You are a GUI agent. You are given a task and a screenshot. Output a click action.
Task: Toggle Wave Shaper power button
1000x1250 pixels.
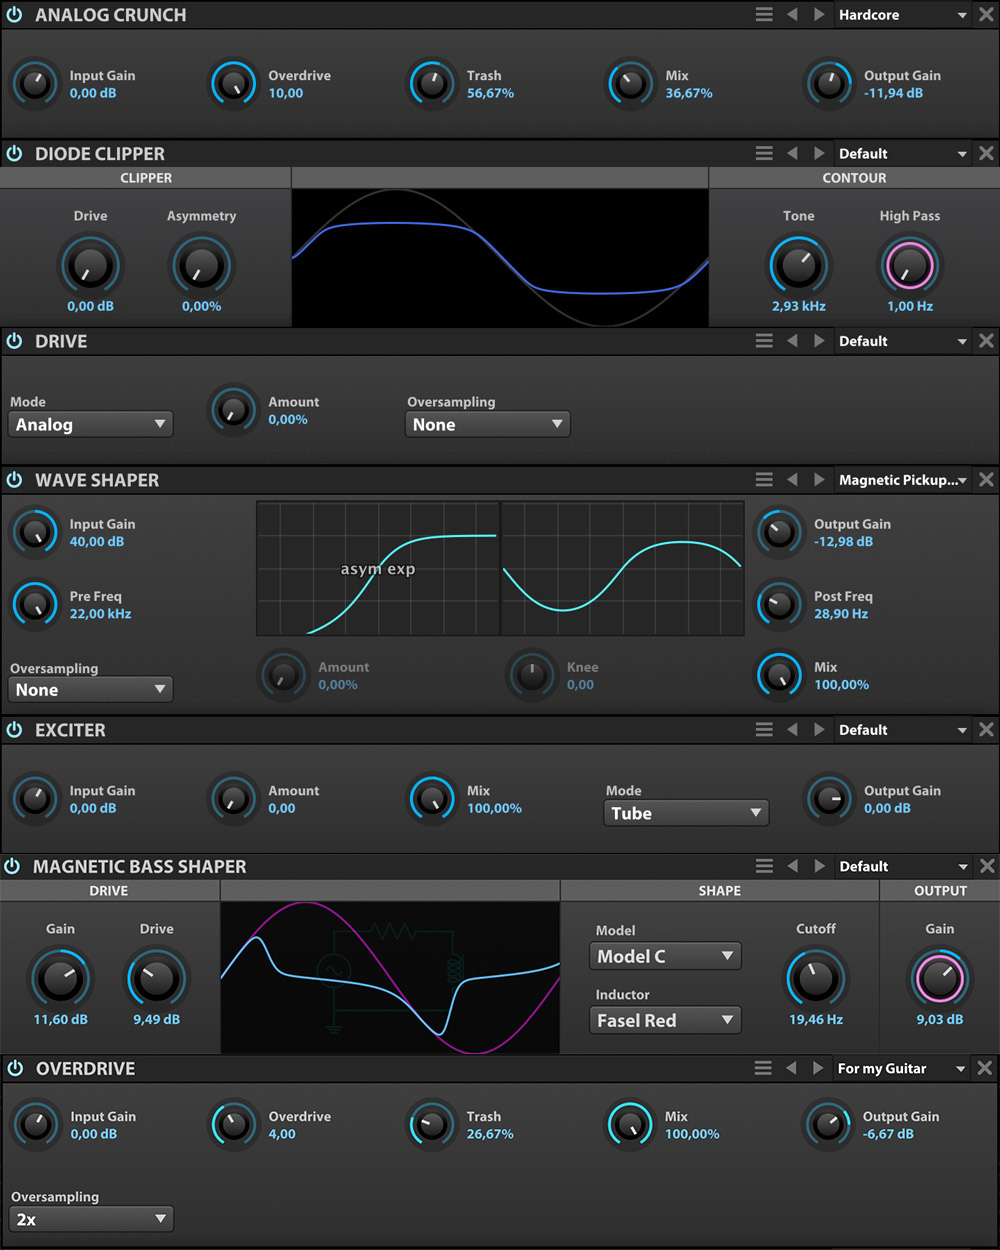coord(14,480)
